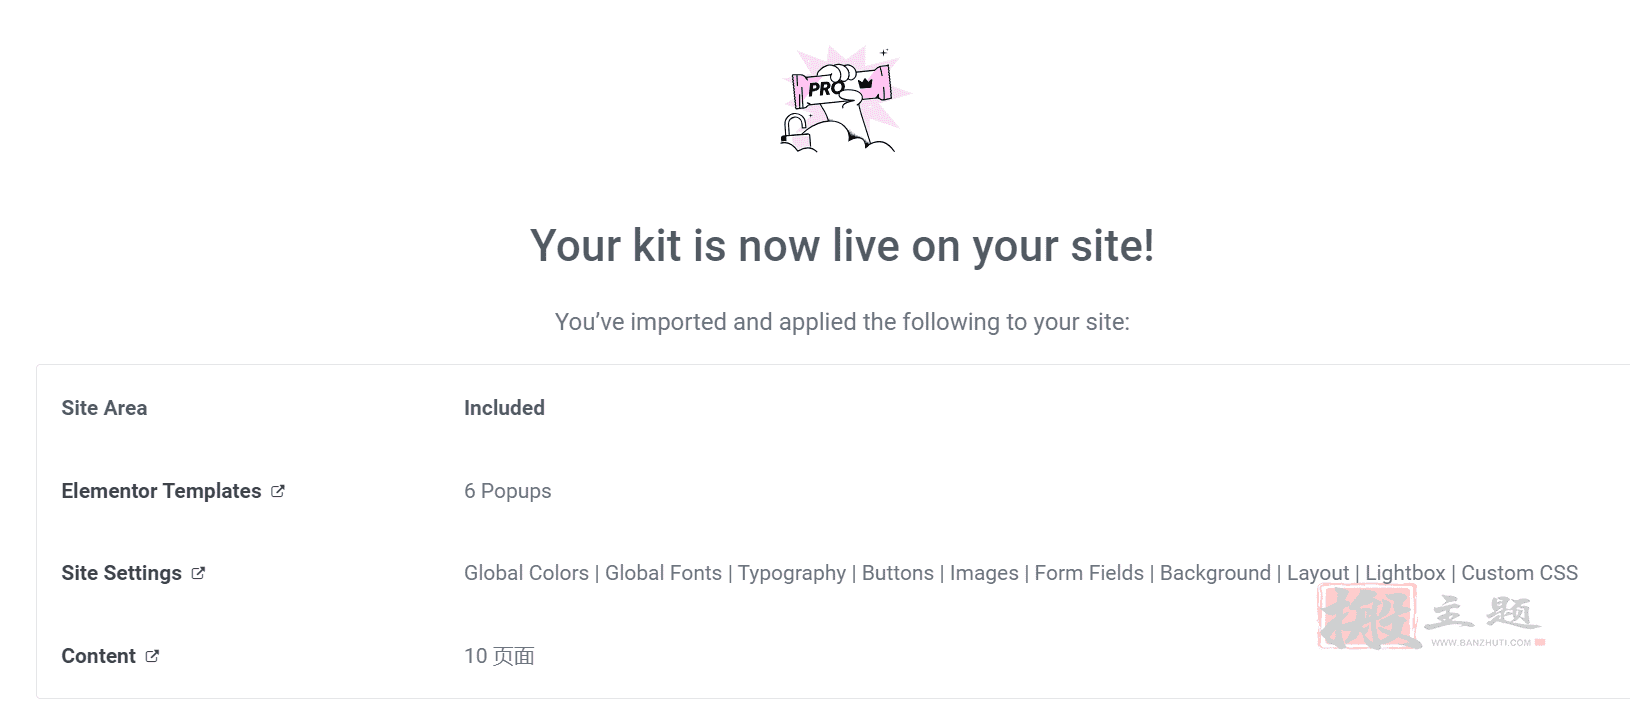Open external link icon beside Elementor Templates
The width and height of the screenshot is (1630, 725).
pyautogui.click(x=278, y=491)
